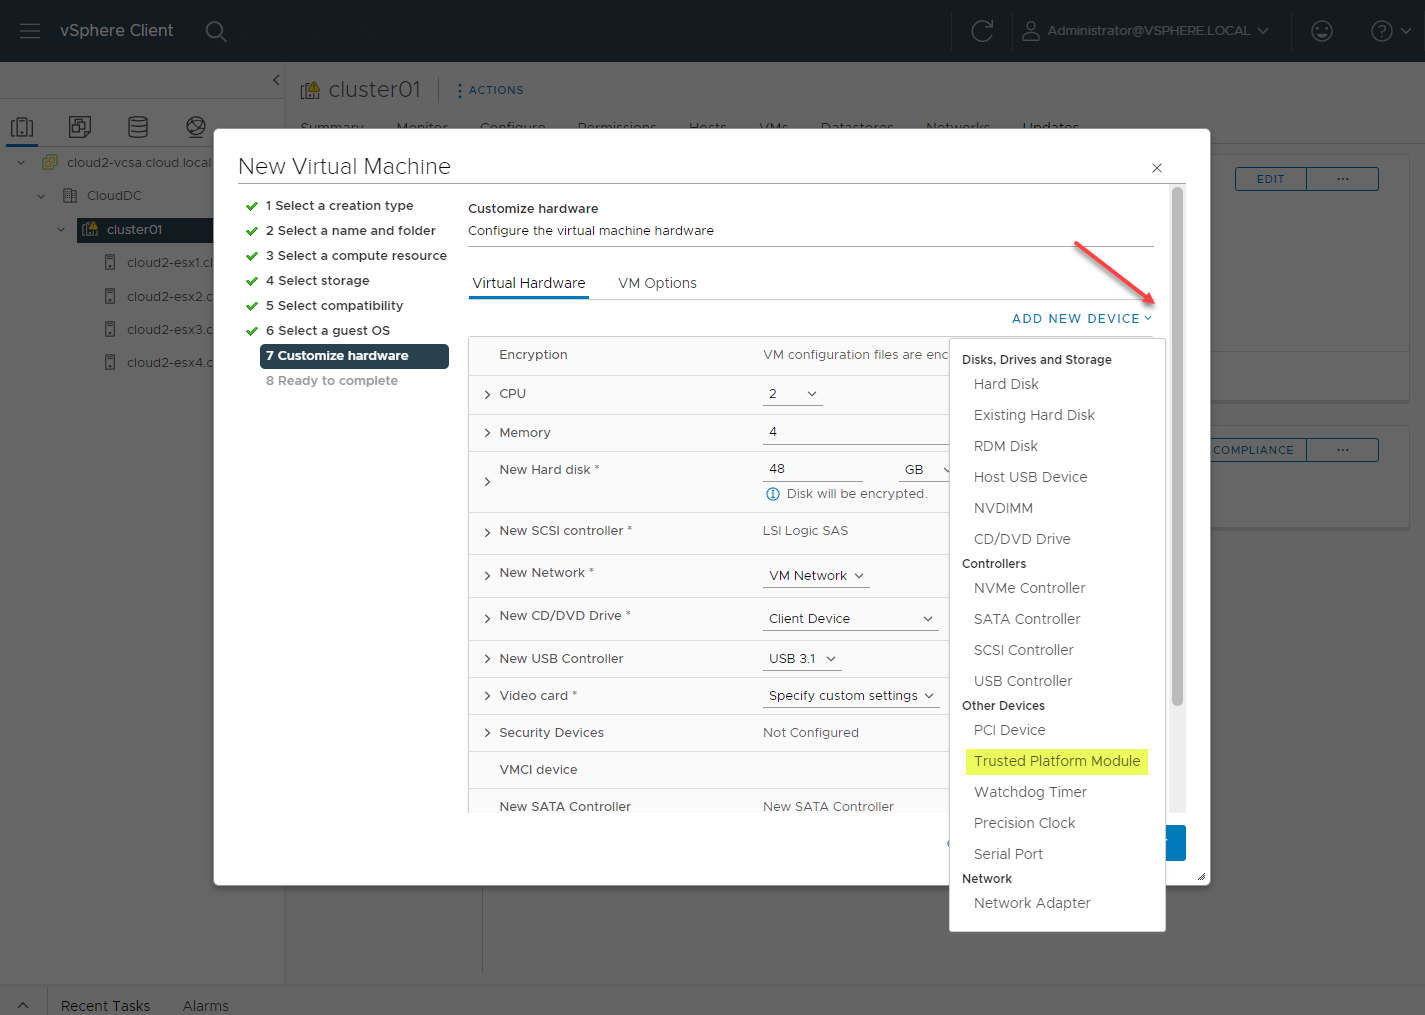This screenshot has height=1015, width=1425.
Task: Choose RDM Disk from device menu
Action: click(x=1006, y=446)
